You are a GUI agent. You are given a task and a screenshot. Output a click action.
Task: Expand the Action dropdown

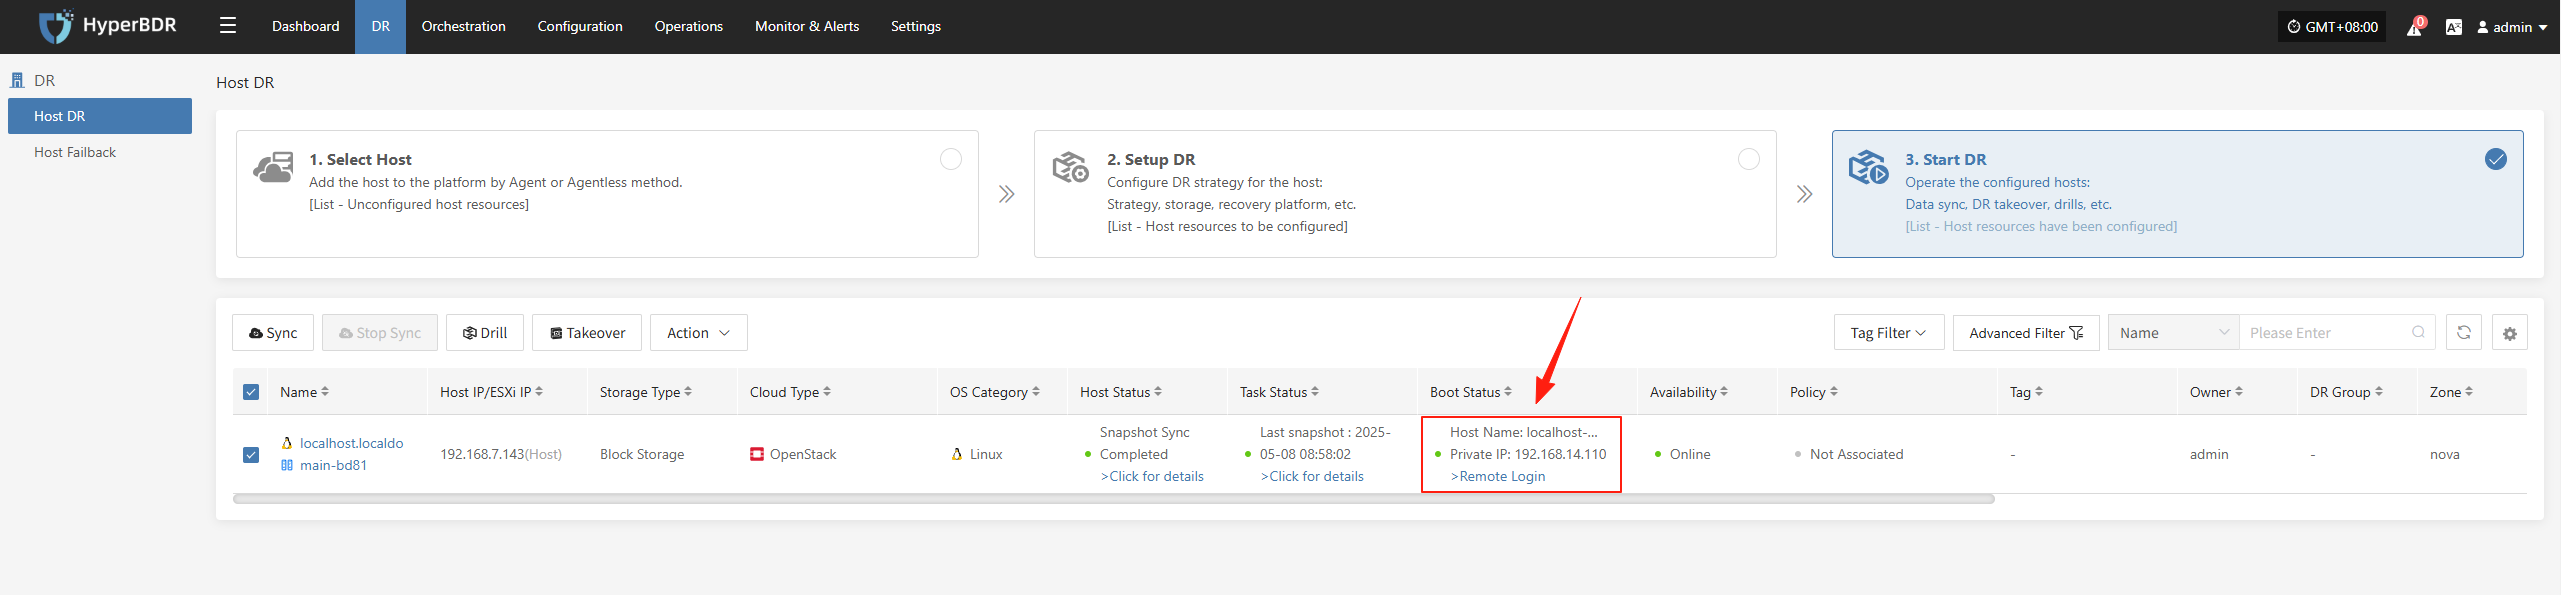tap(699, 333)
